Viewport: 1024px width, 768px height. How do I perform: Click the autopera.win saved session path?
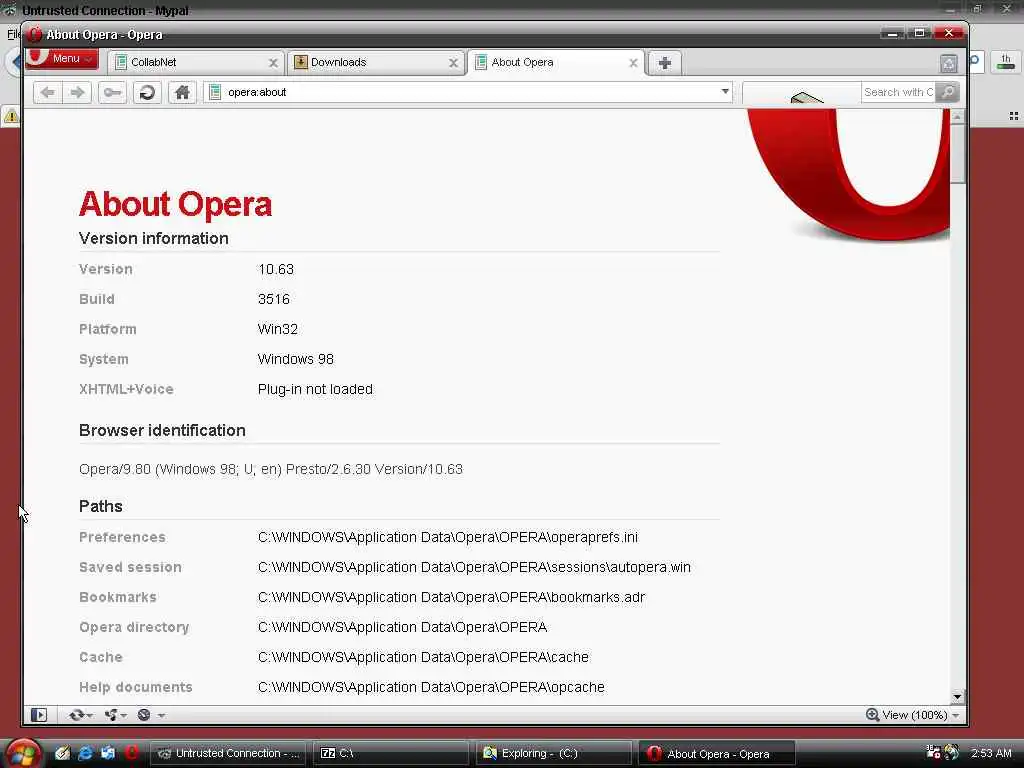coord(474,567)
